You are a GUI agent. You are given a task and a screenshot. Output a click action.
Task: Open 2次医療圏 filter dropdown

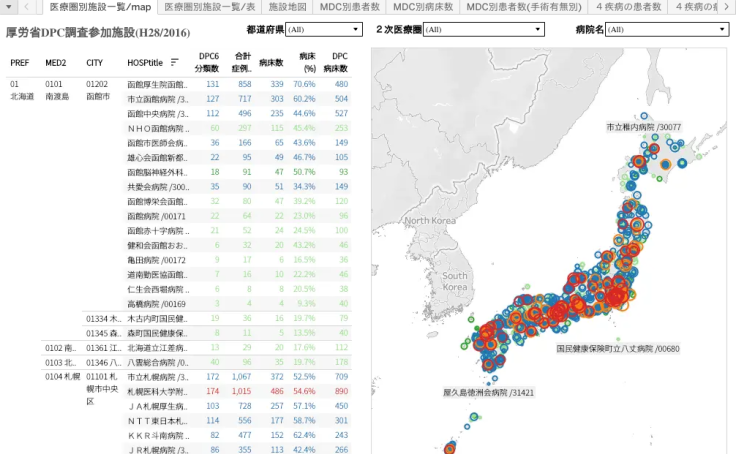click(x=483, y=29)
